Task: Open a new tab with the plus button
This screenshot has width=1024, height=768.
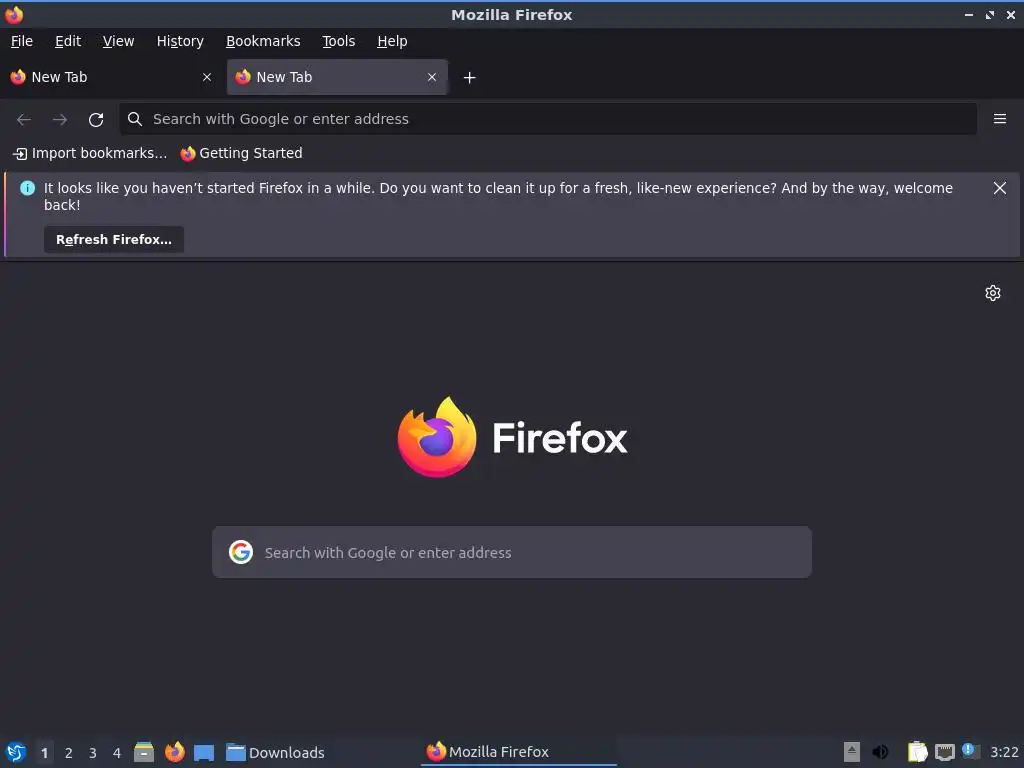Action: [469, 78]
